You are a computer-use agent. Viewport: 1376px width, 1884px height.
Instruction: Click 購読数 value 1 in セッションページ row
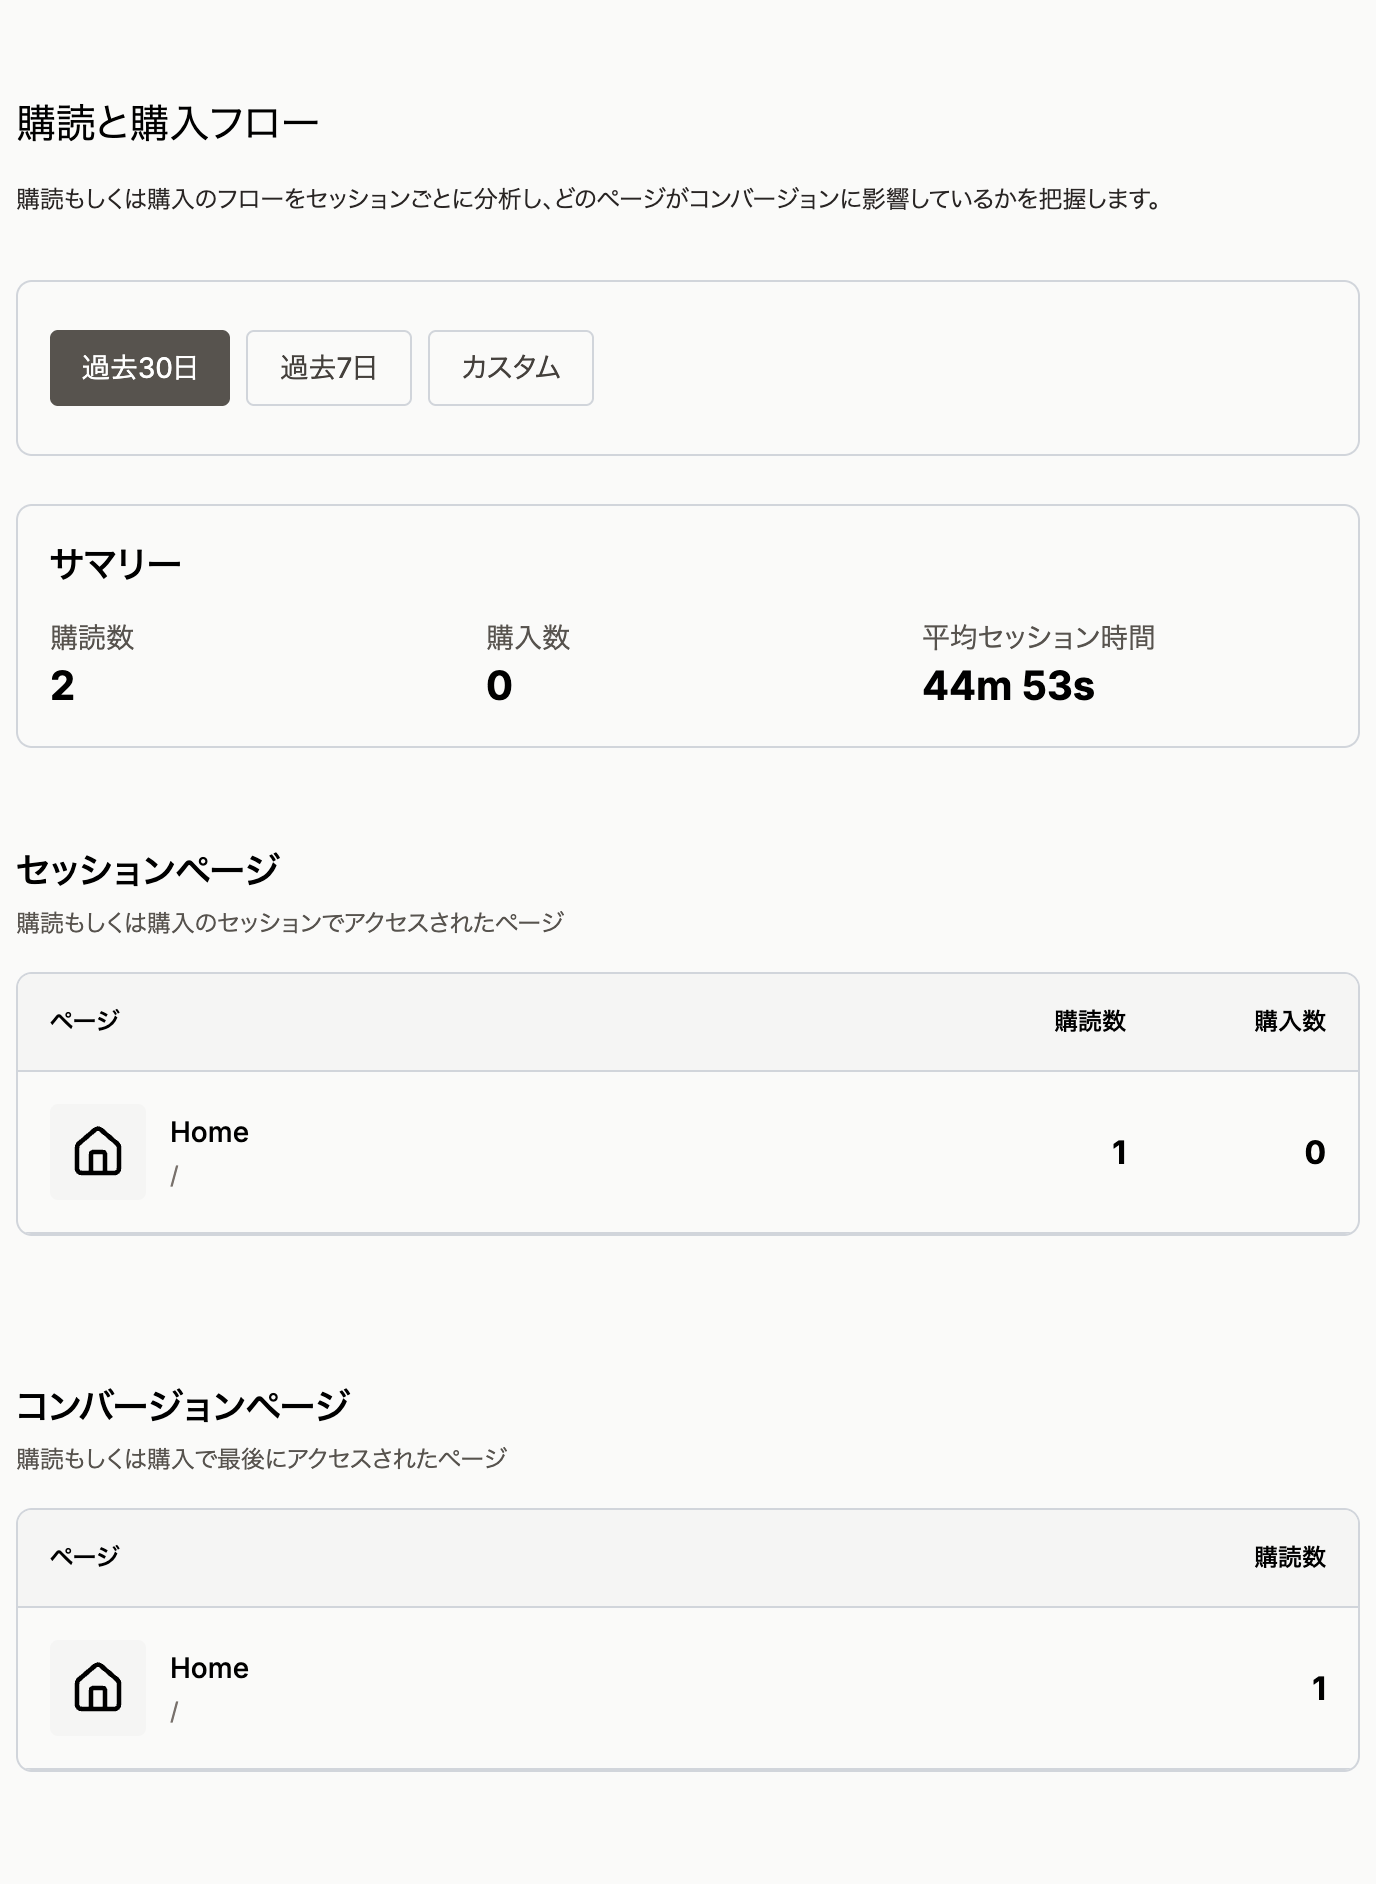click(1119, 1153)
